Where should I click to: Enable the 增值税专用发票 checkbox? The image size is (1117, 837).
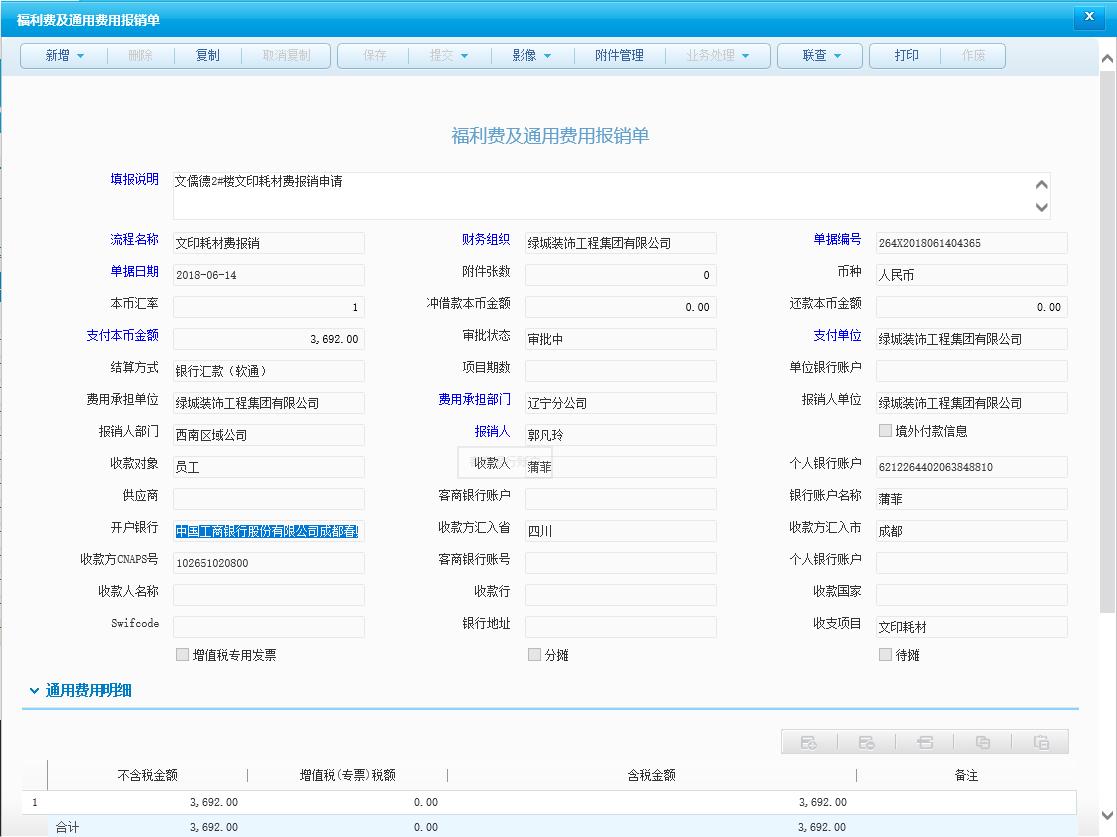tap(182, 655)
